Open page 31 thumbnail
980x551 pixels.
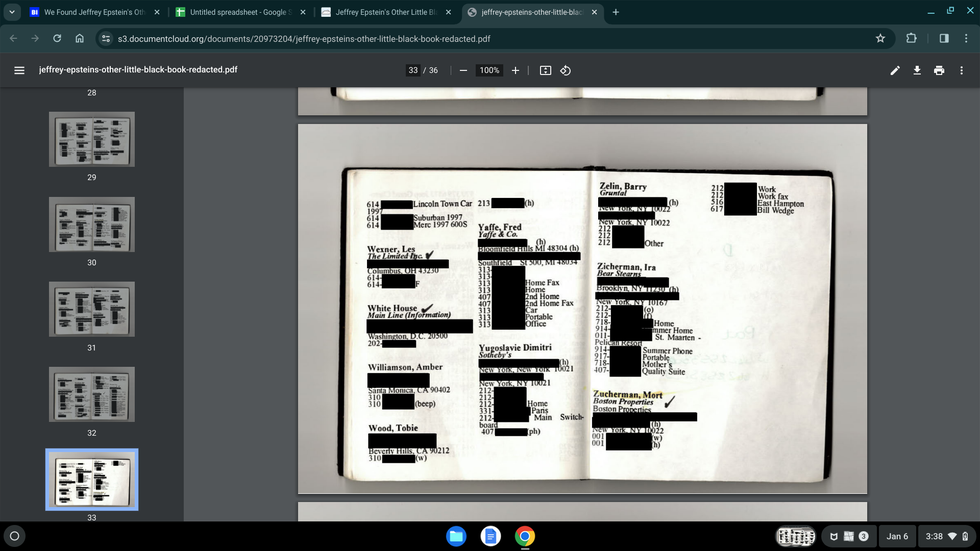(x=92, y=309)
